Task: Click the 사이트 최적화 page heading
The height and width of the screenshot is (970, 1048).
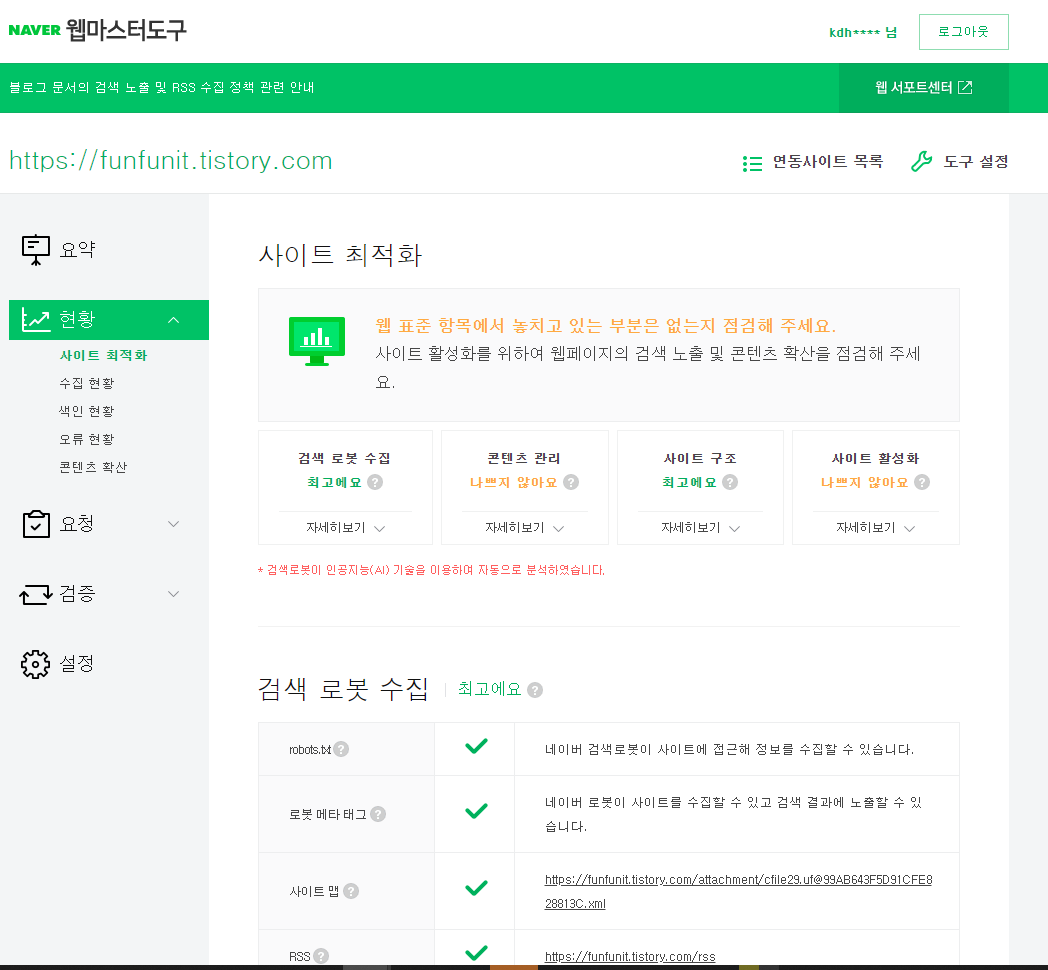Action: coord(340,255)
